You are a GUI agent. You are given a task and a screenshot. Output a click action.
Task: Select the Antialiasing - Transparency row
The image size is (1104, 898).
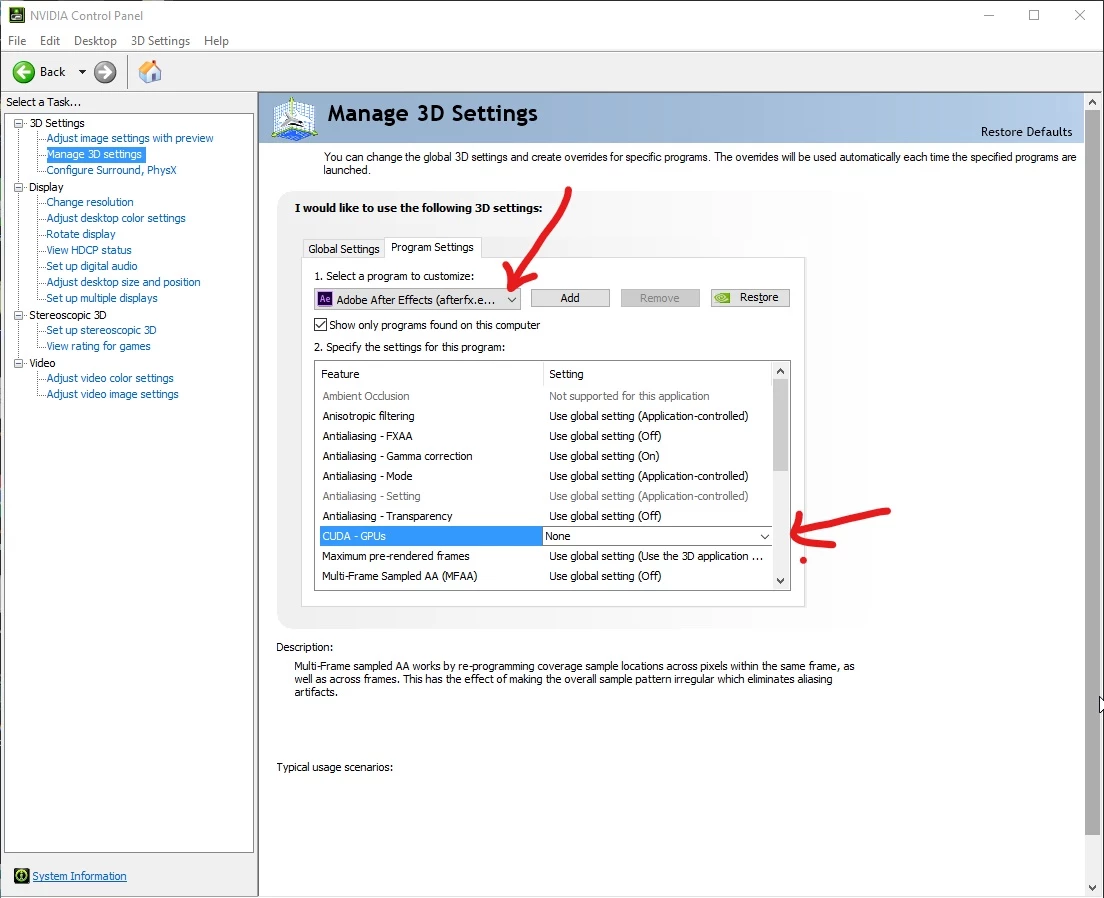546,516
